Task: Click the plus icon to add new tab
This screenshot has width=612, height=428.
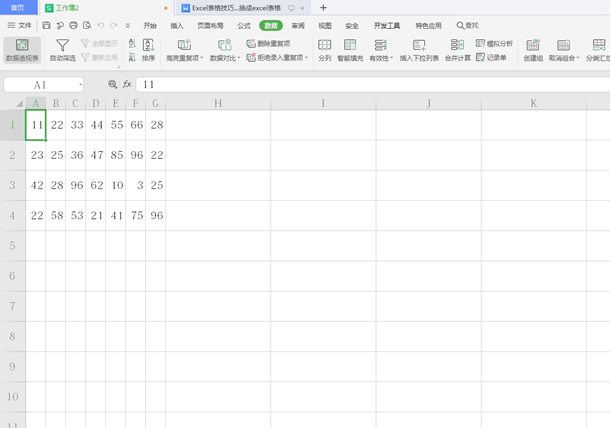Action: tap(323, 8)
